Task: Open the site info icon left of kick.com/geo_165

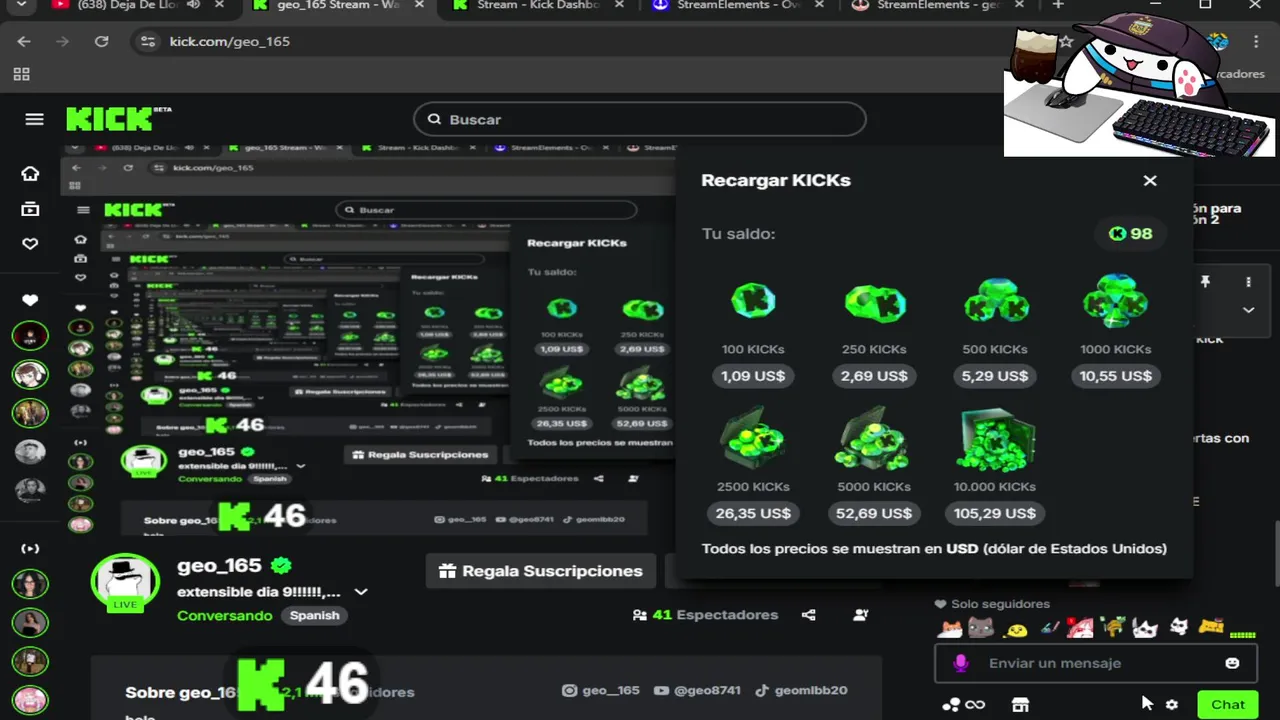Action: coord(148,41)
